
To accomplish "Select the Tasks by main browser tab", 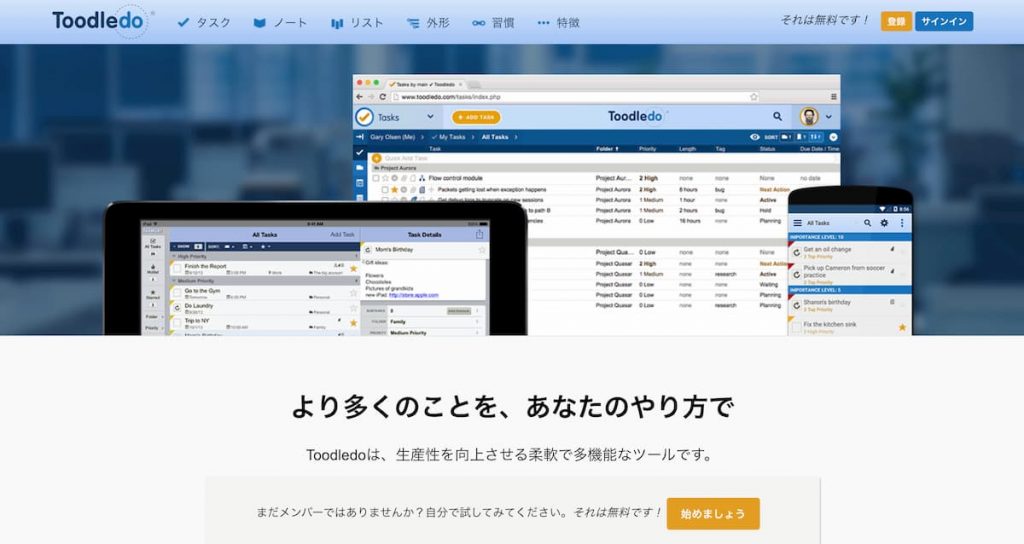I will click(424, 84).
